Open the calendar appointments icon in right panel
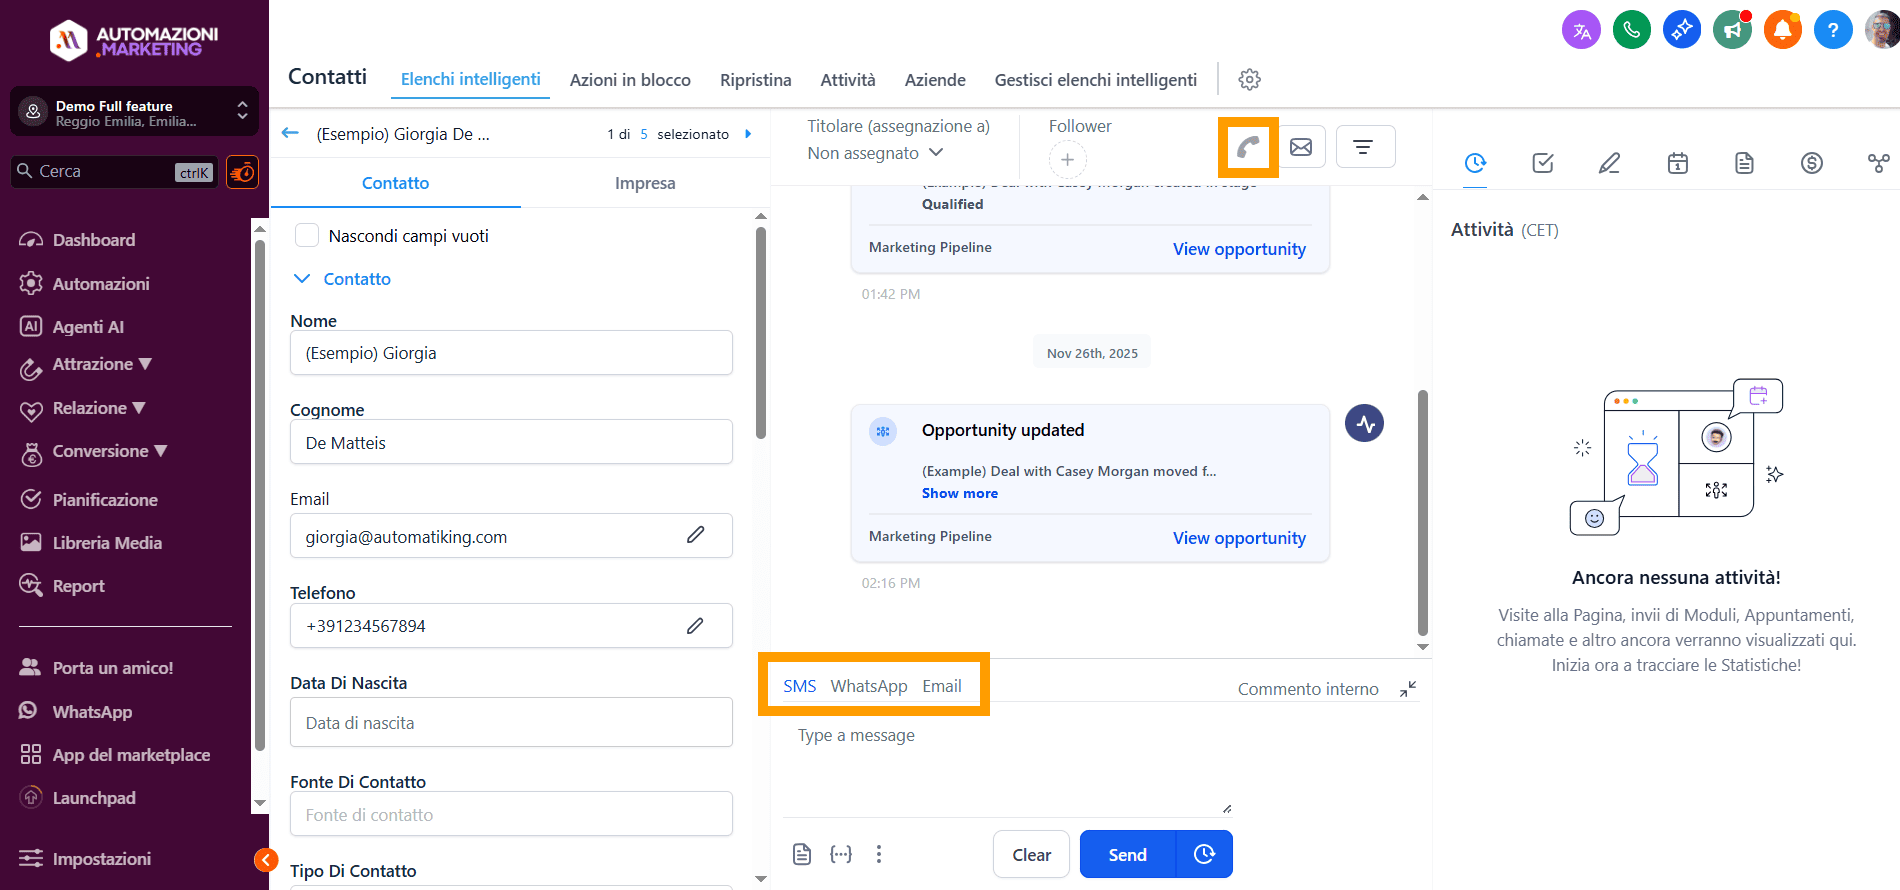Image resolution: width=1900 pixels, height=890 pixels. [x=1677, y=163]
